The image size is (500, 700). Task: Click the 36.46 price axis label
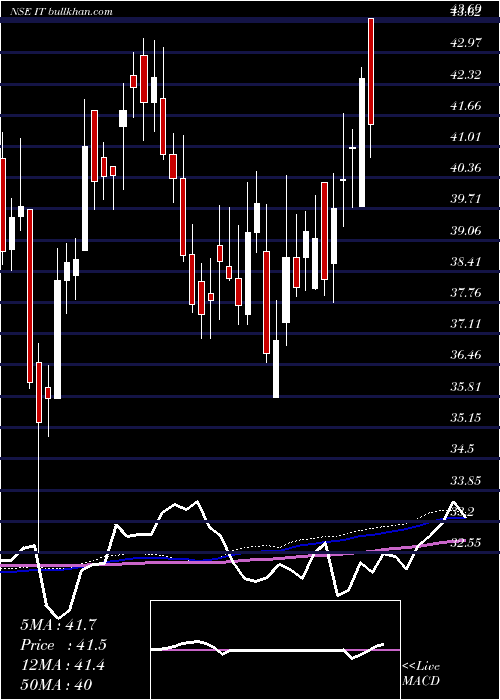[467, 355]
